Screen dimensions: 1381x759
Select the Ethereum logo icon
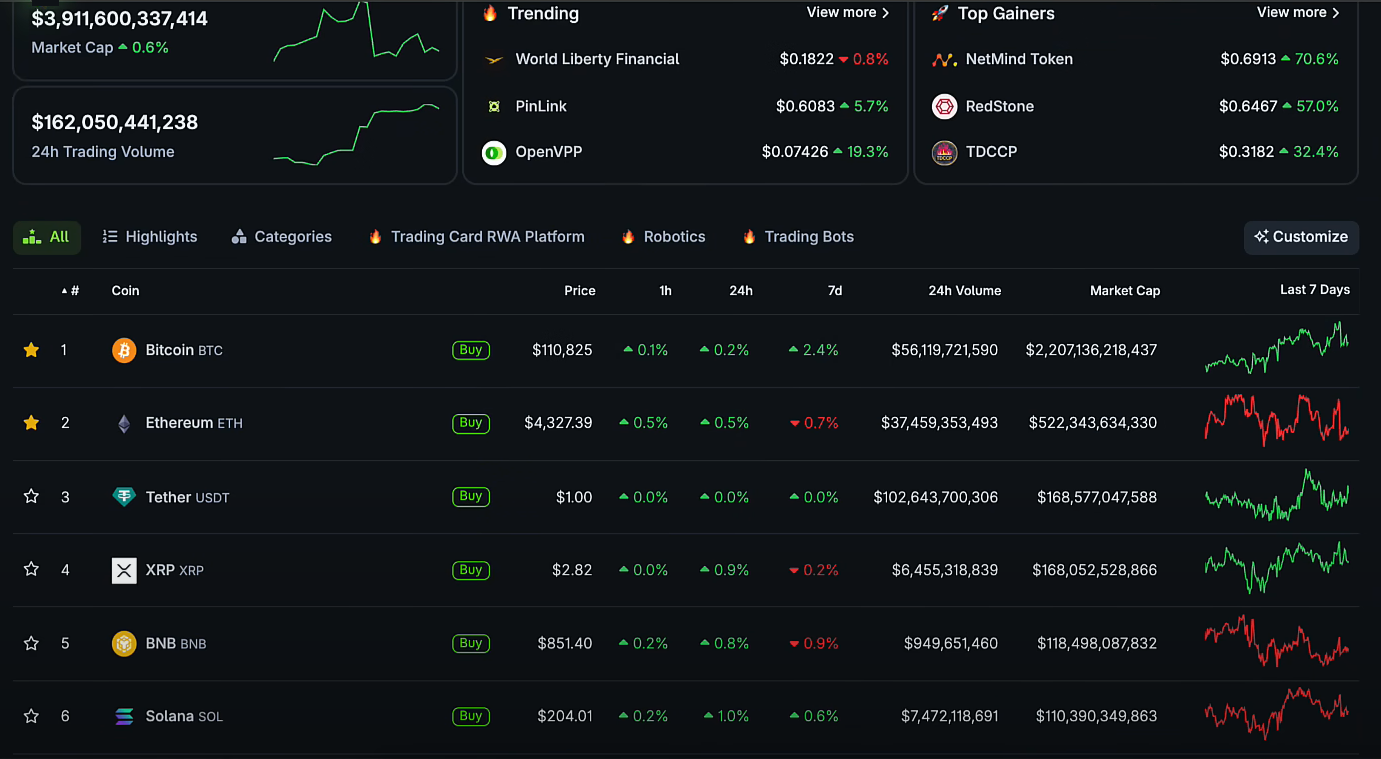[x=123, y=423]
